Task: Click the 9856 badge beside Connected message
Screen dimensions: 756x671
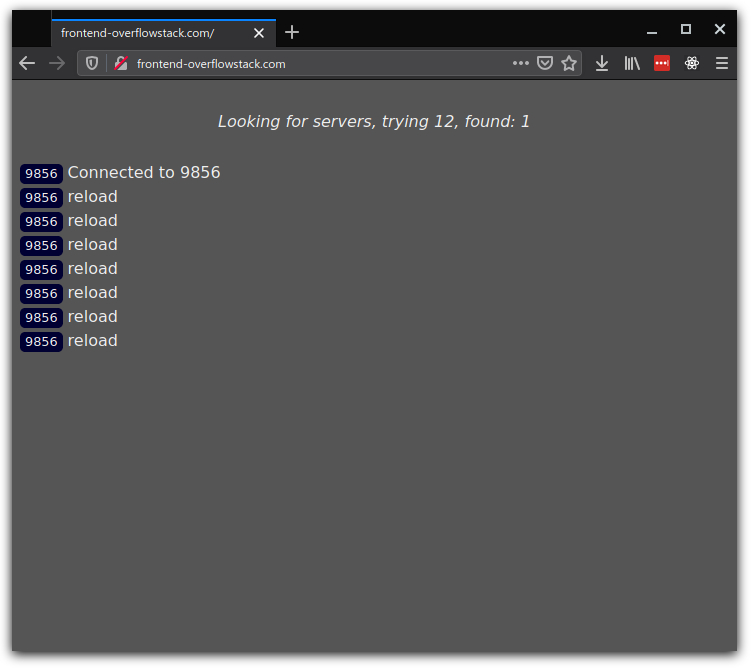Action: coord(41,174)
